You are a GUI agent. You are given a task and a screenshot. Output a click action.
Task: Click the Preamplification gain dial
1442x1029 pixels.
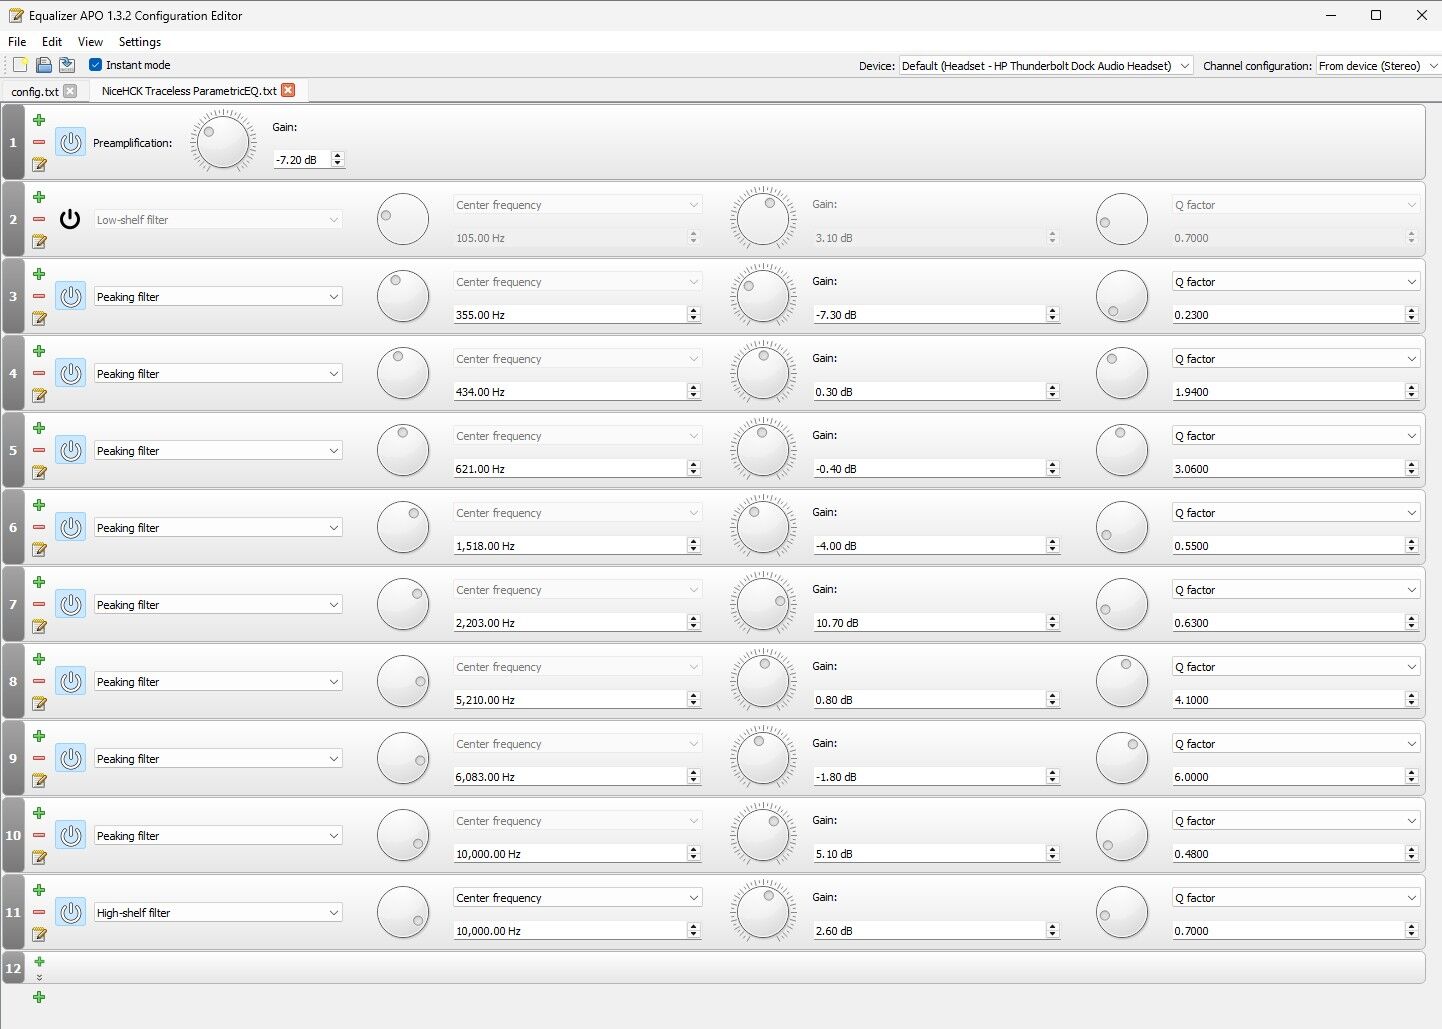[x=223, y=142]
